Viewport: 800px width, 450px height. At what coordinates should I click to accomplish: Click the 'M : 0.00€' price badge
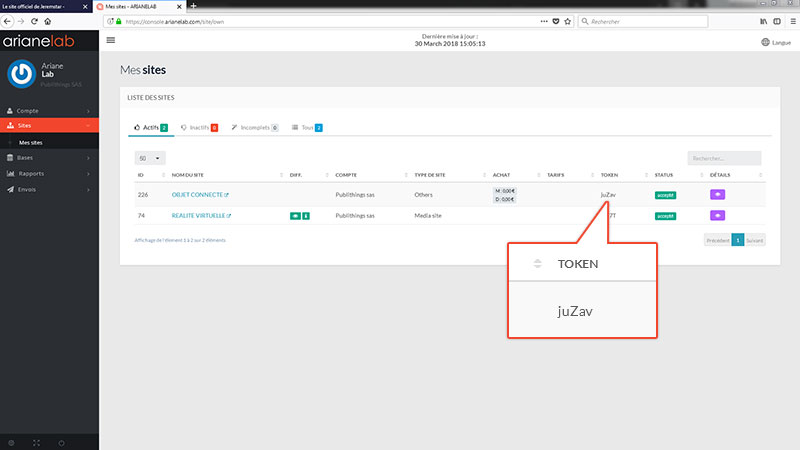coord(505,191)
